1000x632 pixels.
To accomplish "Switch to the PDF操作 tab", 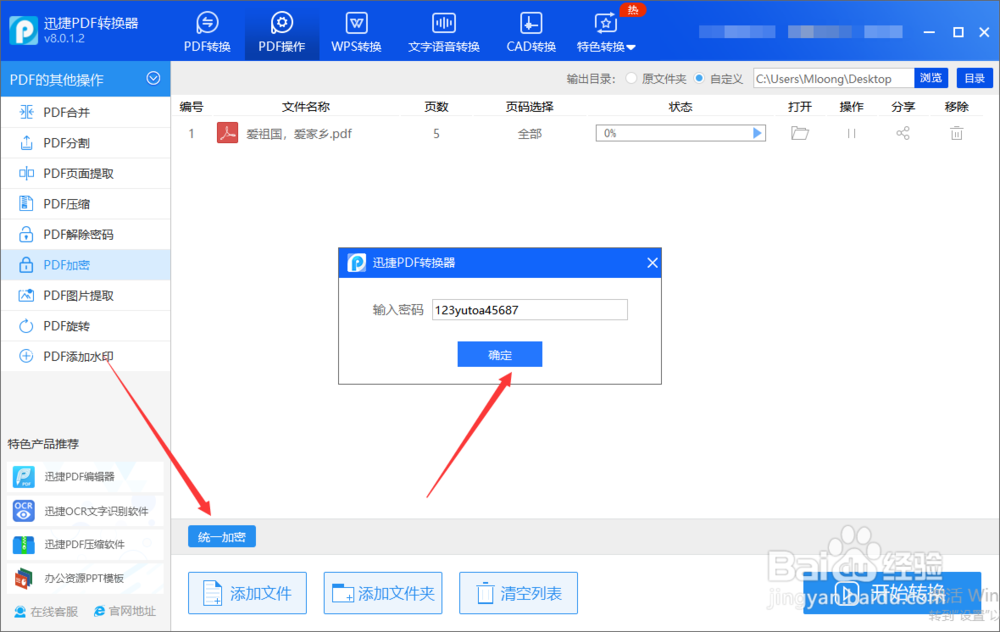I will click(x=281, y=32).
